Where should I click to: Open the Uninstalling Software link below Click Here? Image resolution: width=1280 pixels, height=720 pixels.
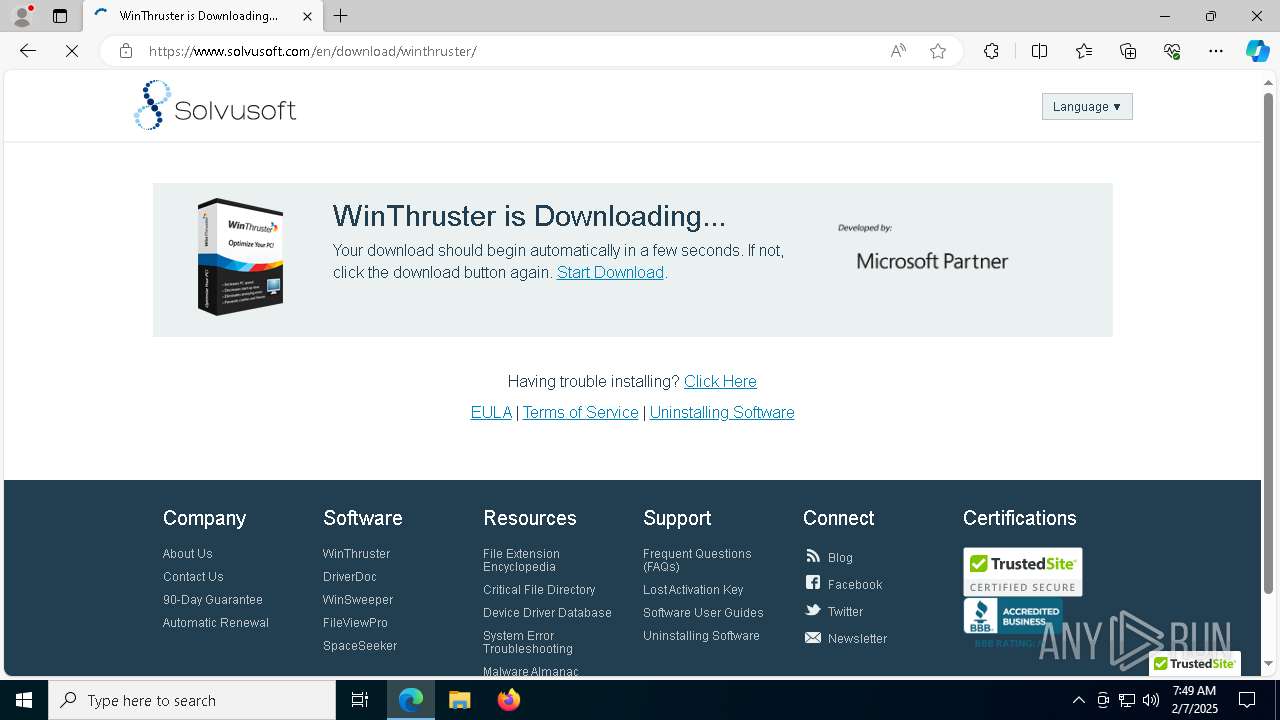(722, 412)
